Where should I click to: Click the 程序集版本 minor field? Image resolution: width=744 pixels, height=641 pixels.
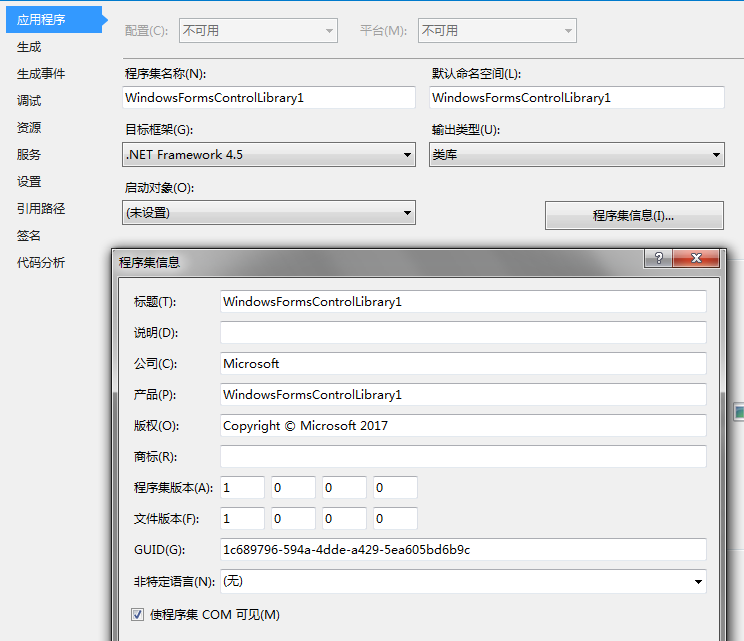[293, 488]
